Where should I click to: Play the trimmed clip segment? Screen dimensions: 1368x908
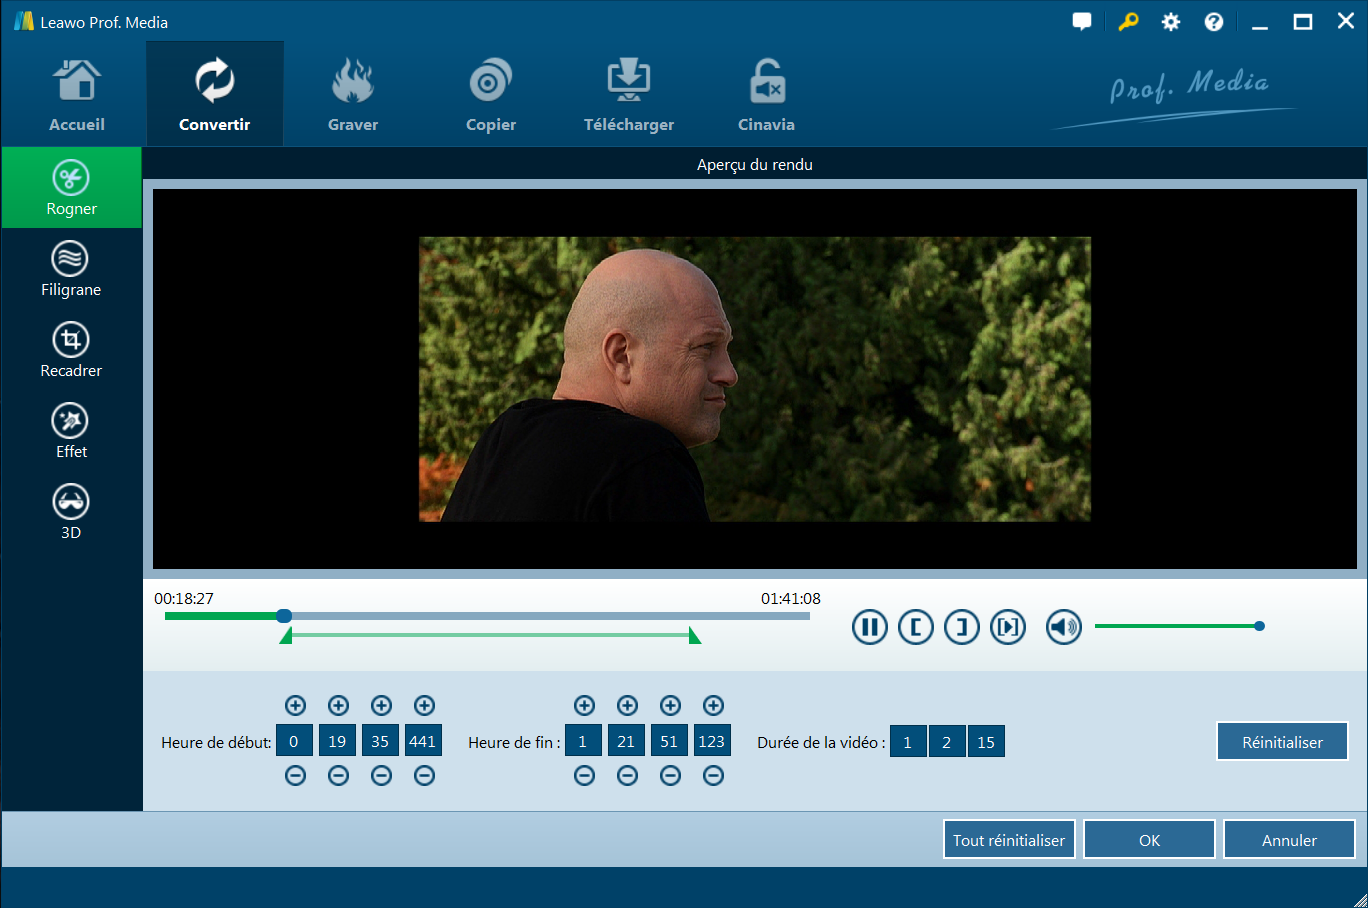(1007, 627)
